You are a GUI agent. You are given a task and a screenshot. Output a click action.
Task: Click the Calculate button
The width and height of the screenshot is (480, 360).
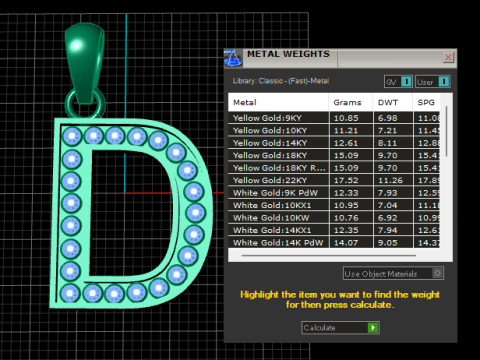(340, 328)
